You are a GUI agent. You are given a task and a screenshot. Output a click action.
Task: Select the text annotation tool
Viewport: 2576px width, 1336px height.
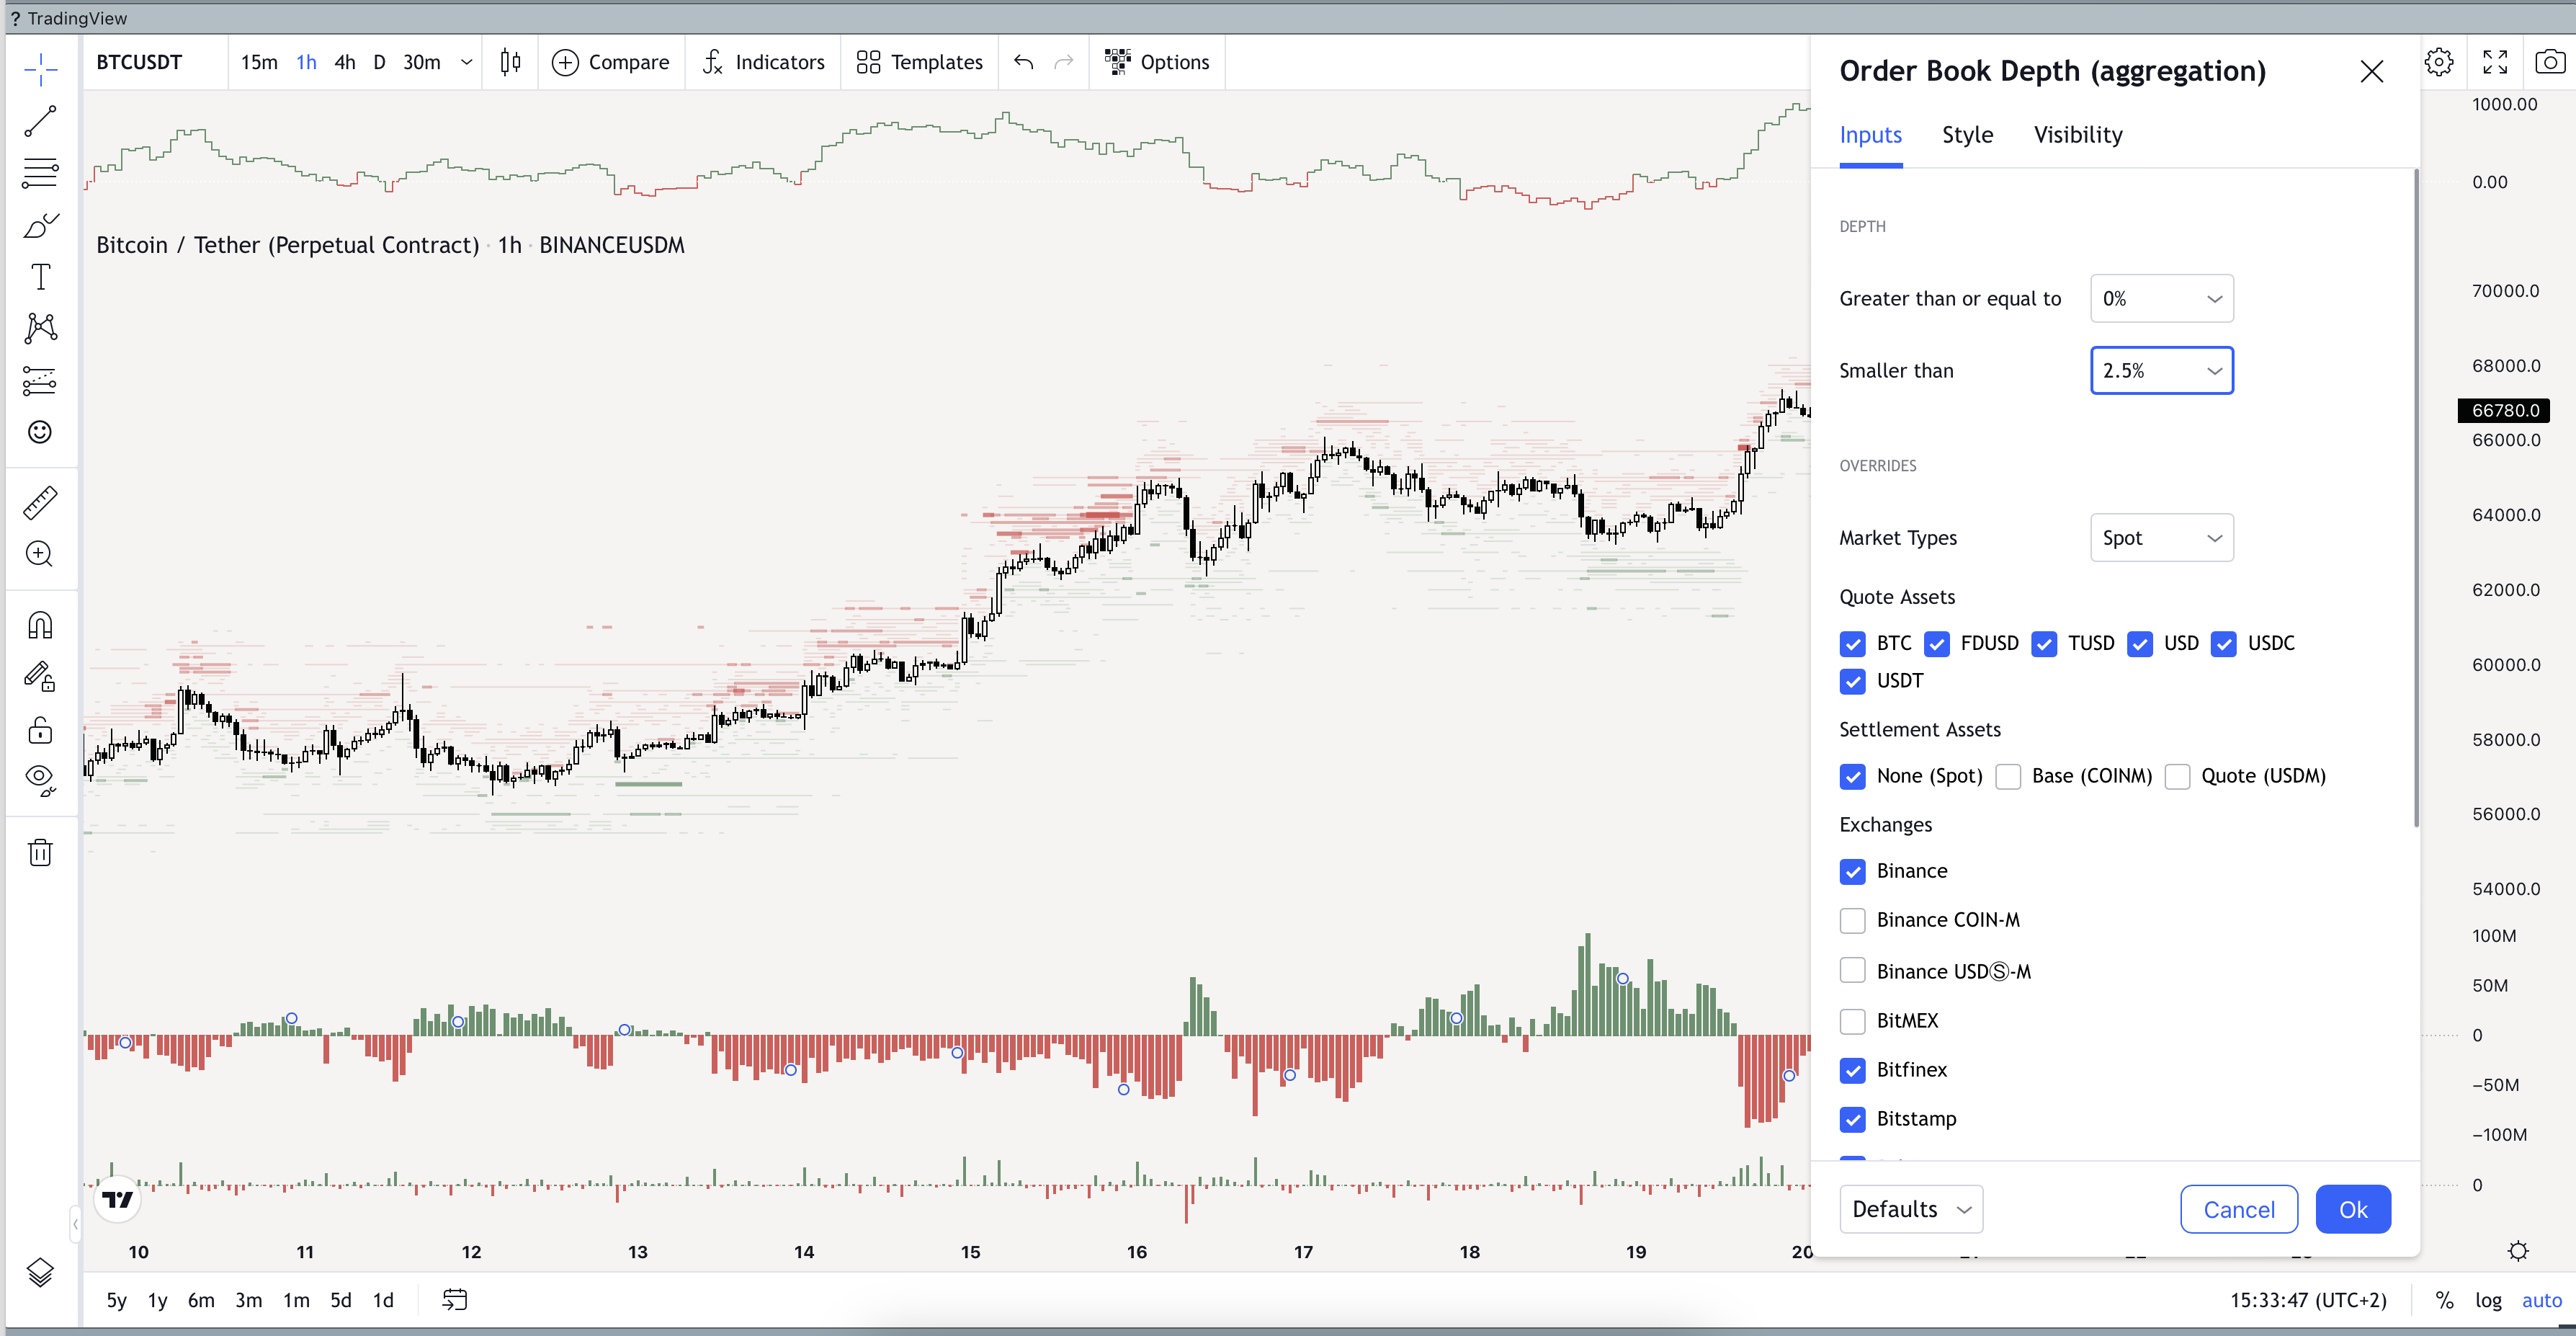point(40,277)
